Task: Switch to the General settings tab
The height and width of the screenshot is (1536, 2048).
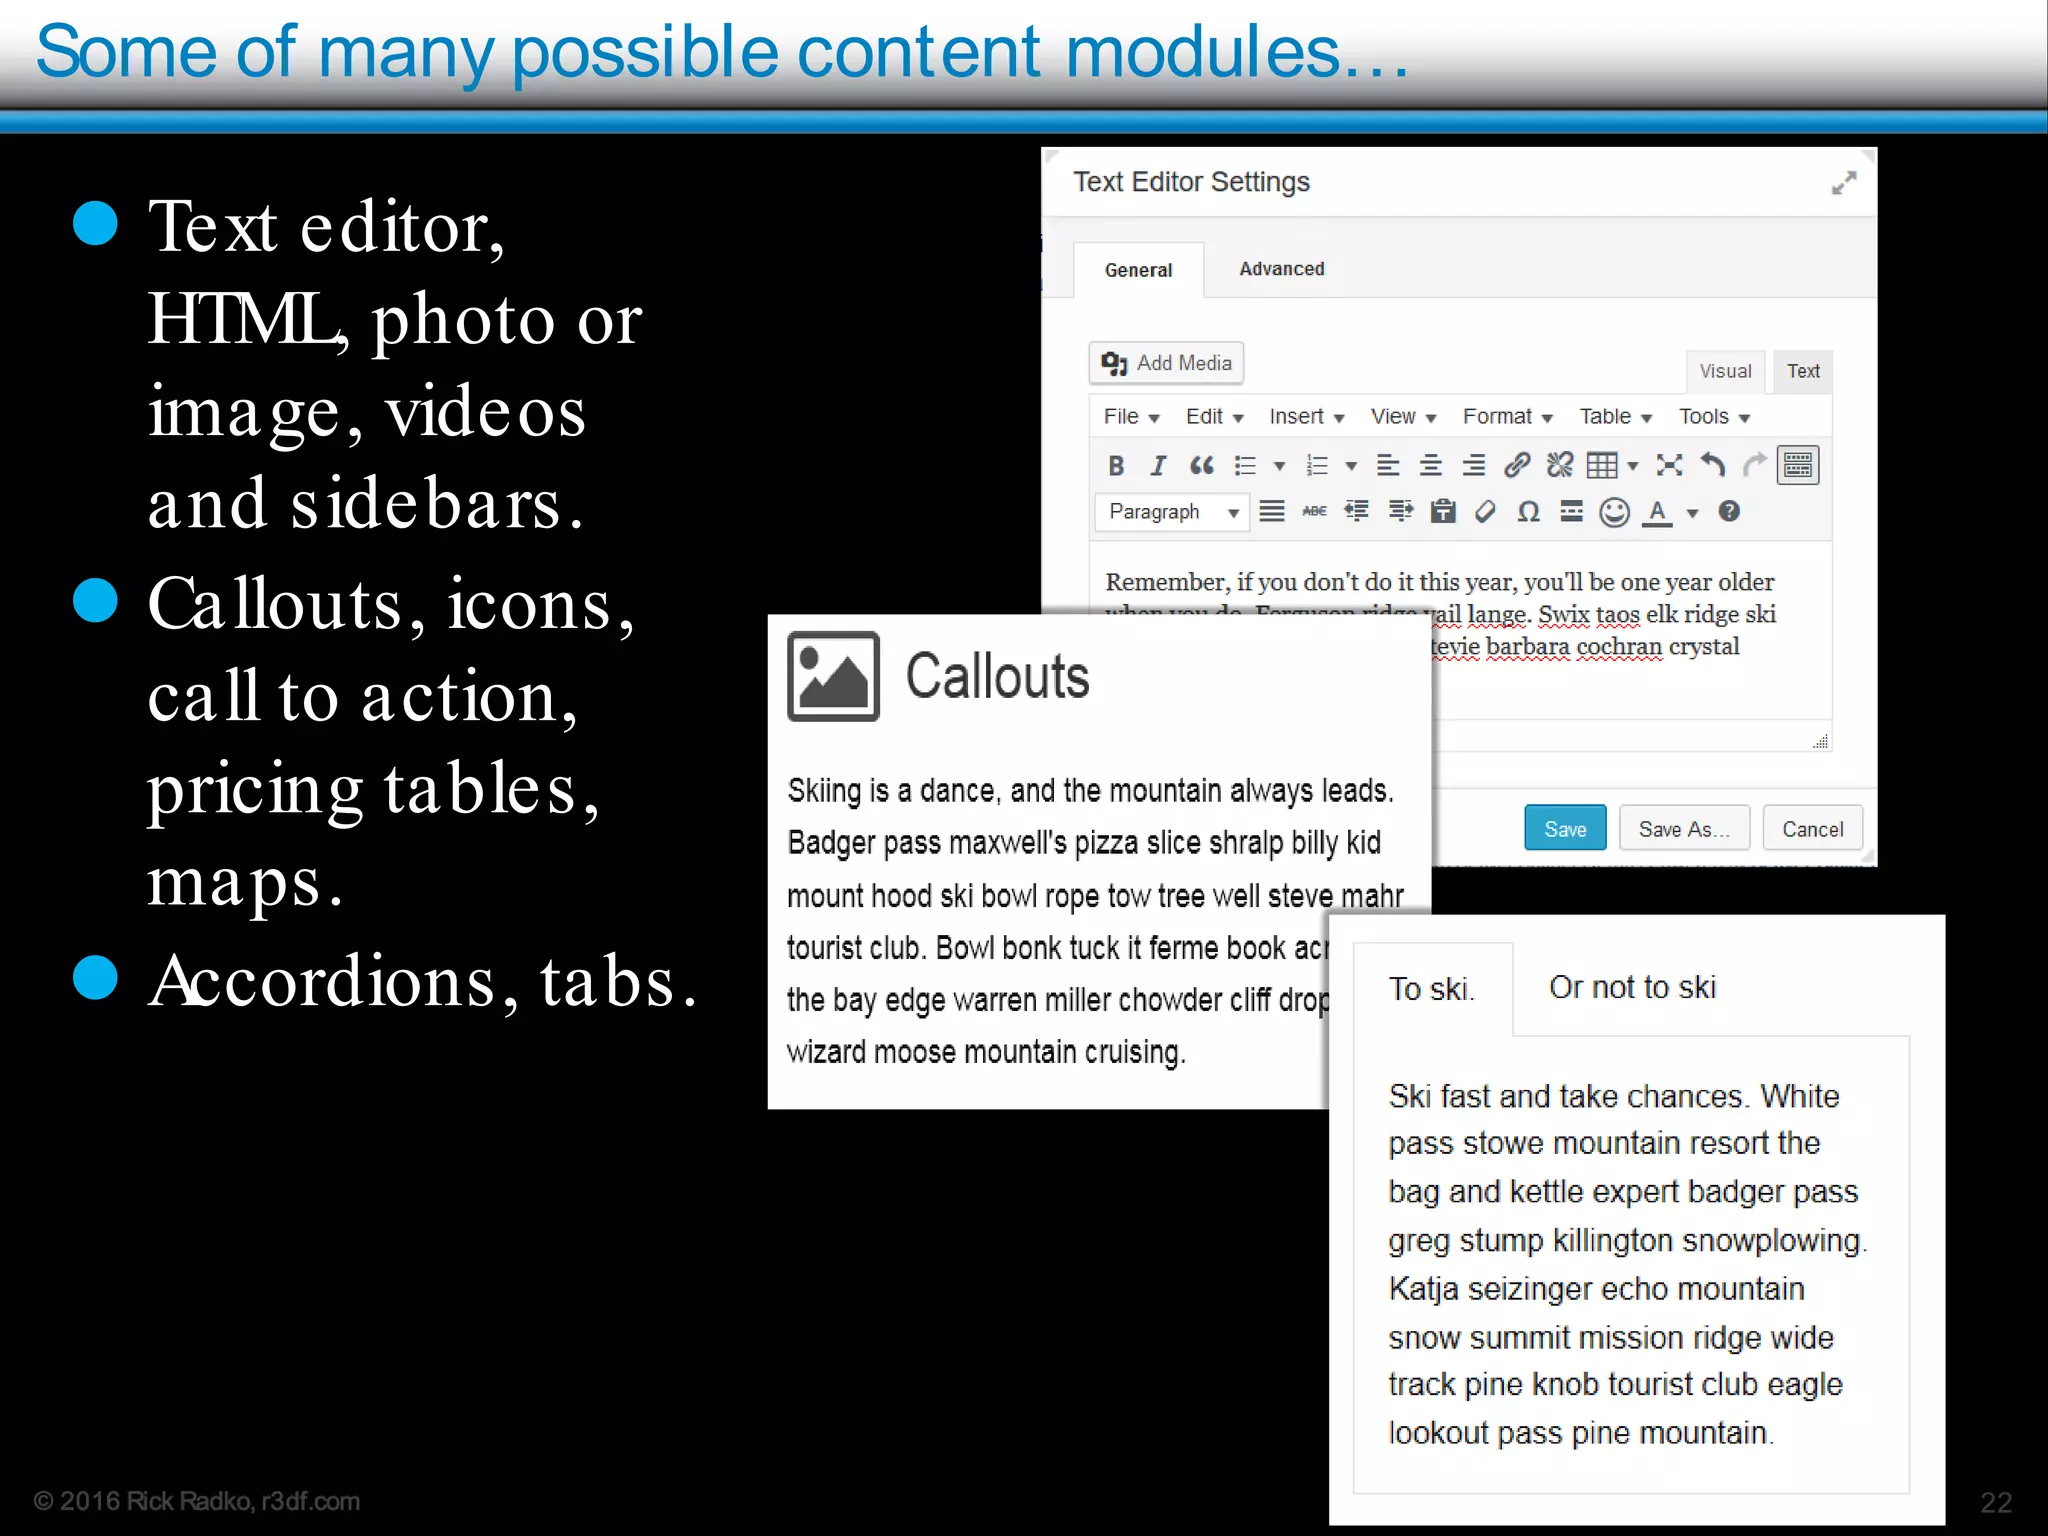Action: (x=1138, y=270)
